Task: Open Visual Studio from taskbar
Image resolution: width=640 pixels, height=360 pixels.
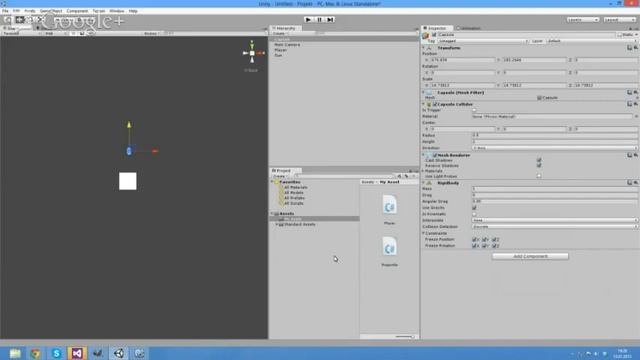Action: [77, 353]
